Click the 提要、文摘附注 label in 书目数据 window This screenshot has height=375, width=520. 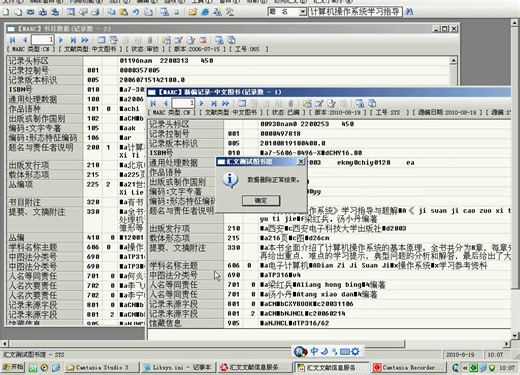[x=37, y=212]
